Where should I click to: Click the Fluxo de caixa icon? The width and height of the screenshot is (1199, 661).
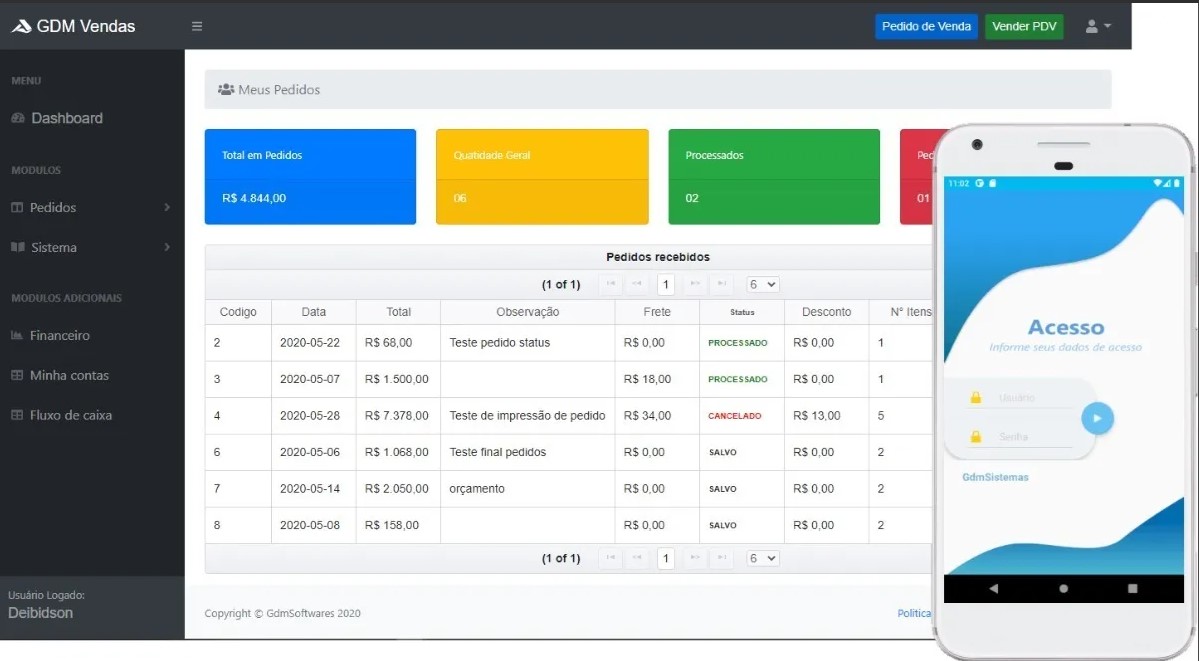coord(17,415)
